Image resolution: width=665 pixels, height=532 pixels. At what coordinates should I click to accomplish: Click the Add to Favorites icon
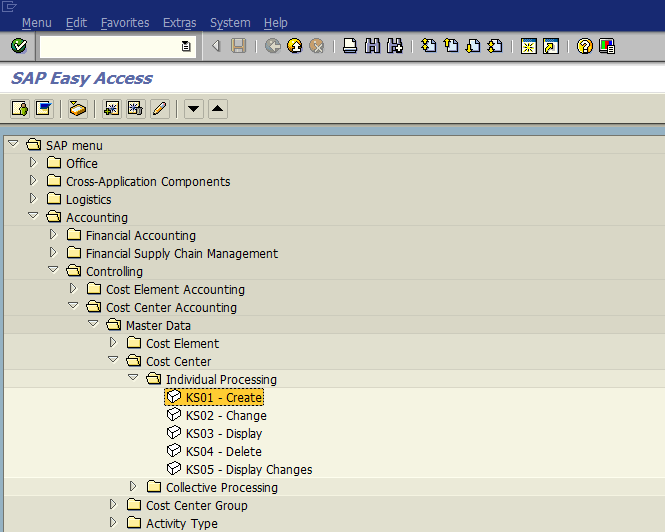click(x=112, y=109)
